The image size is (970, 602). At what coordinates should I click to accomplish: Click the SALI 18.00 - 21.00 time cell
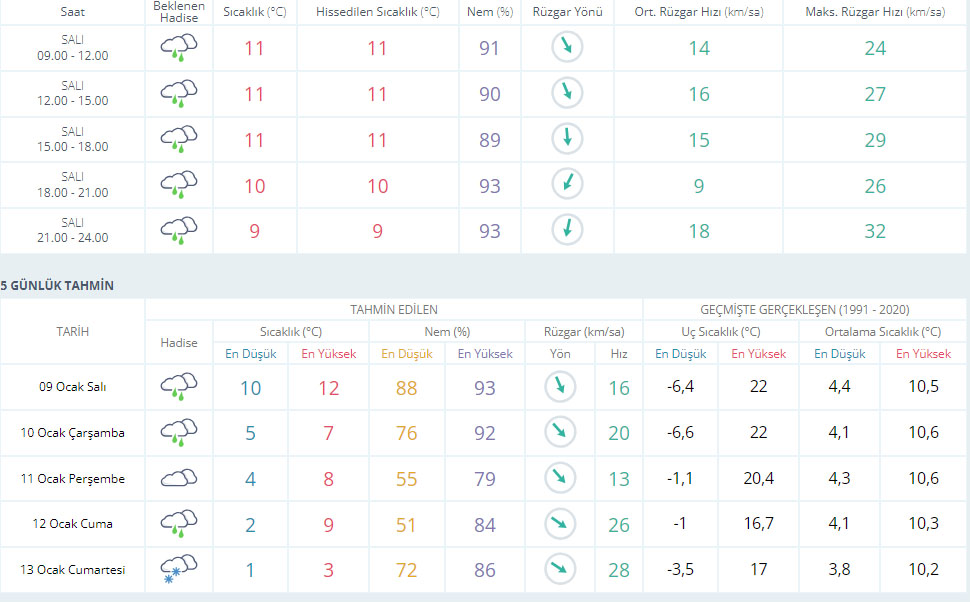[x=72, y=185]
